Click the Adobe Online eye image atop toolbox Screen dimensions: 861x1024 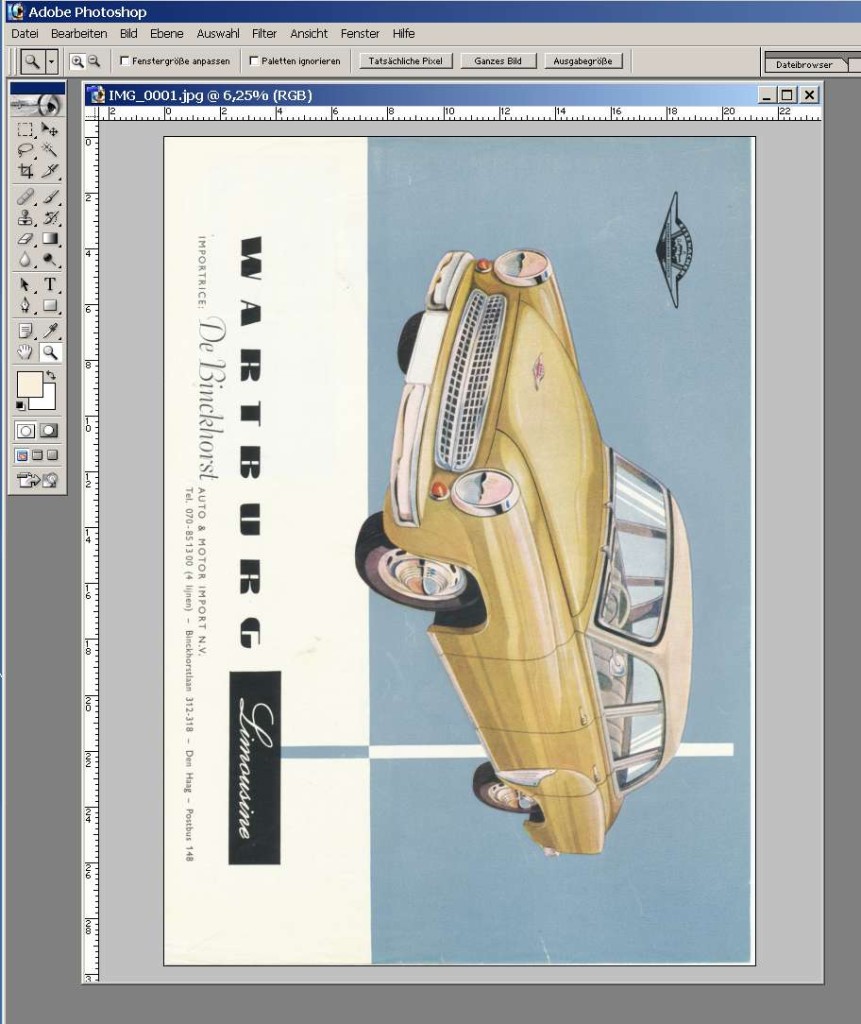click(37, 104)
